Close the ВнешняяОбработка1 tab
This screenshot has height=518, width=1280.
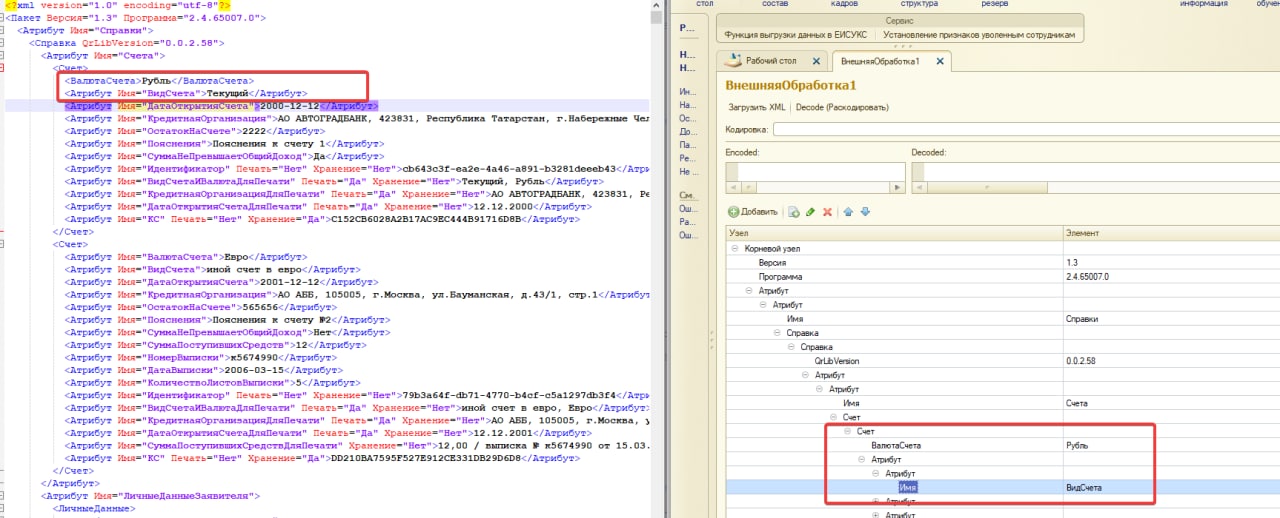939,61
